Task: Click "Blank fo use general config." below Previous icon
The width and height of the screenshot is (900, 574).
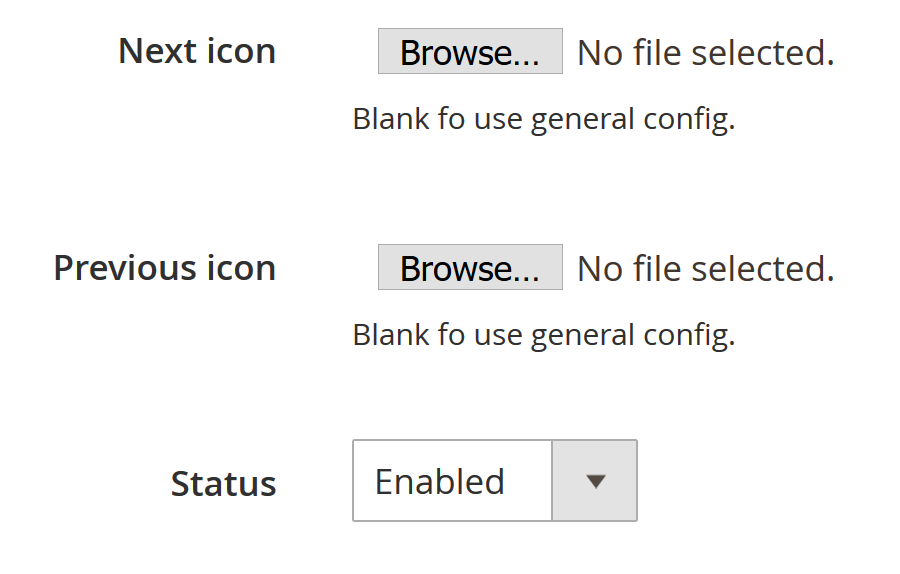Action: coord(543,335)
